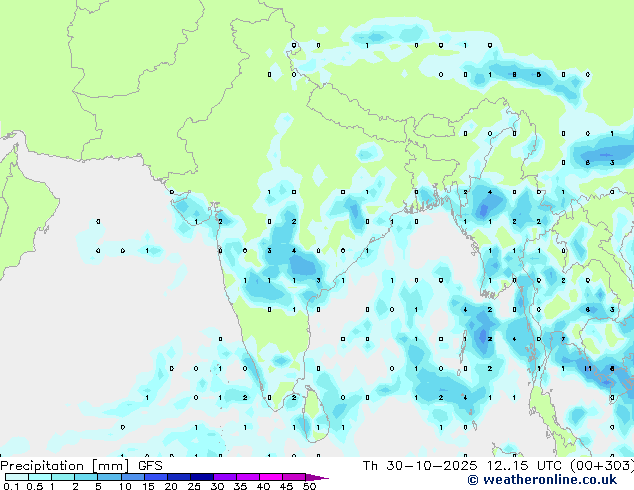Click the legend swatch between 1 and 2

pos(63,477)
